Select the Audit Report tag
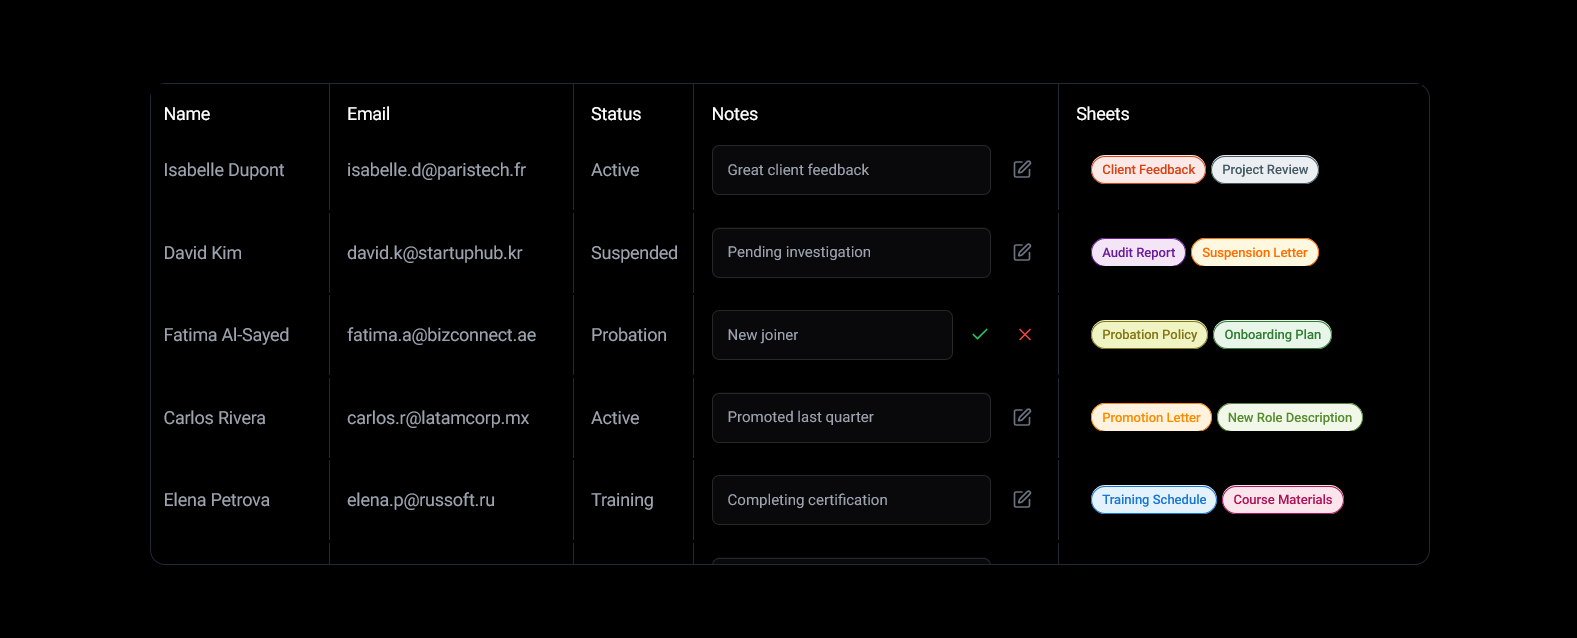This screenshot has height=638, width=1577. coord(1138,253)
